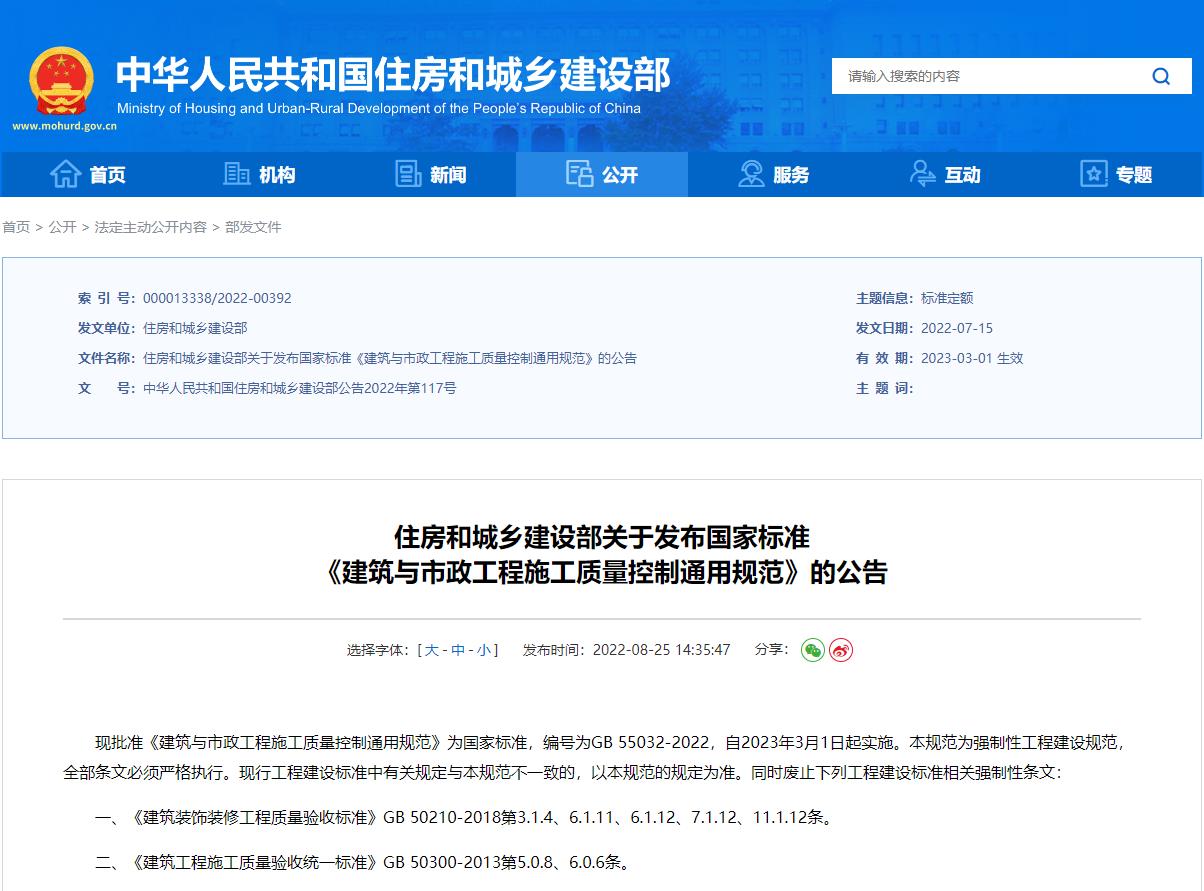This screenshot has height=891, width=1204.
Task: Click the 主题词 label
Action: point(885,388)
